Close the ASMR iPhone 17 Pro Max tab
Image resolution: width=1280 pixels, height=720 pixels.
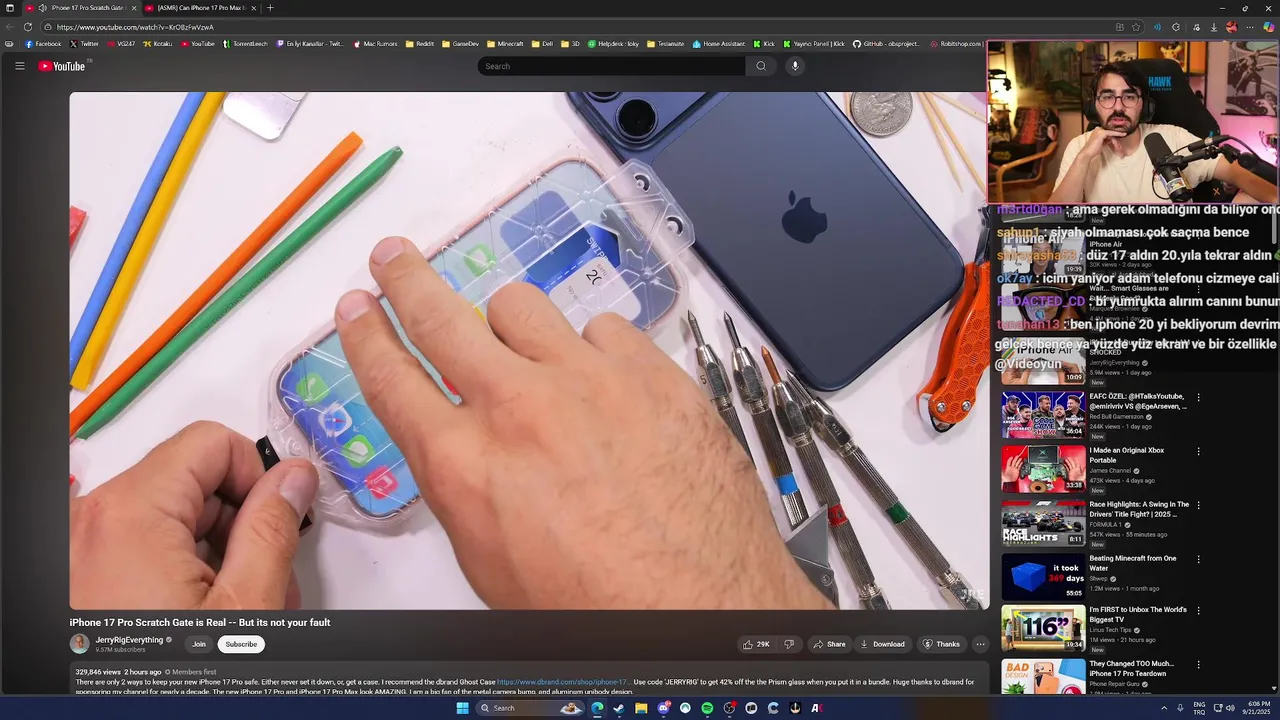pyautogui.click(x=254, y=8)
